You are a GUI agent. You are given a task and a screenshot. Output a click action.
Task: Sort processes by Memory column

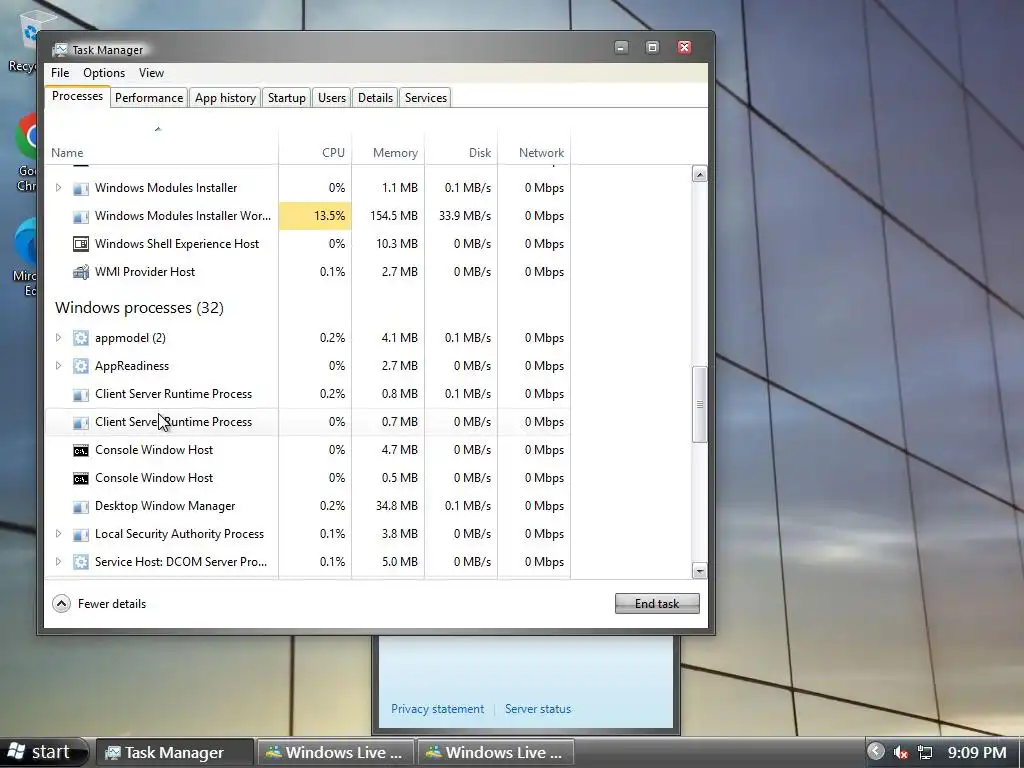pyautogui.click(x=389, y=148)
